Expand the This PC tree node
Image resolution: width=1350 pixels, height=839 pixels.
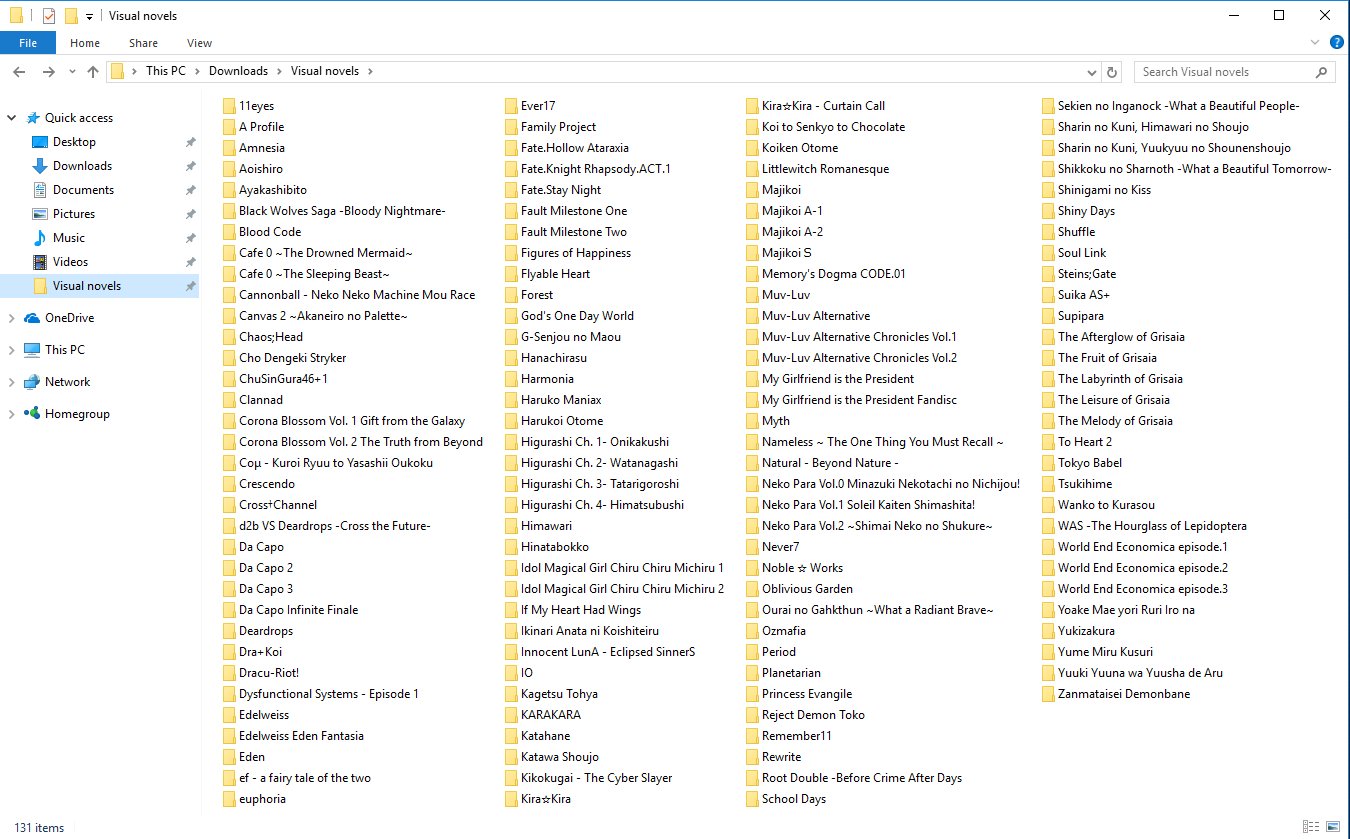(x=12, y=350)
